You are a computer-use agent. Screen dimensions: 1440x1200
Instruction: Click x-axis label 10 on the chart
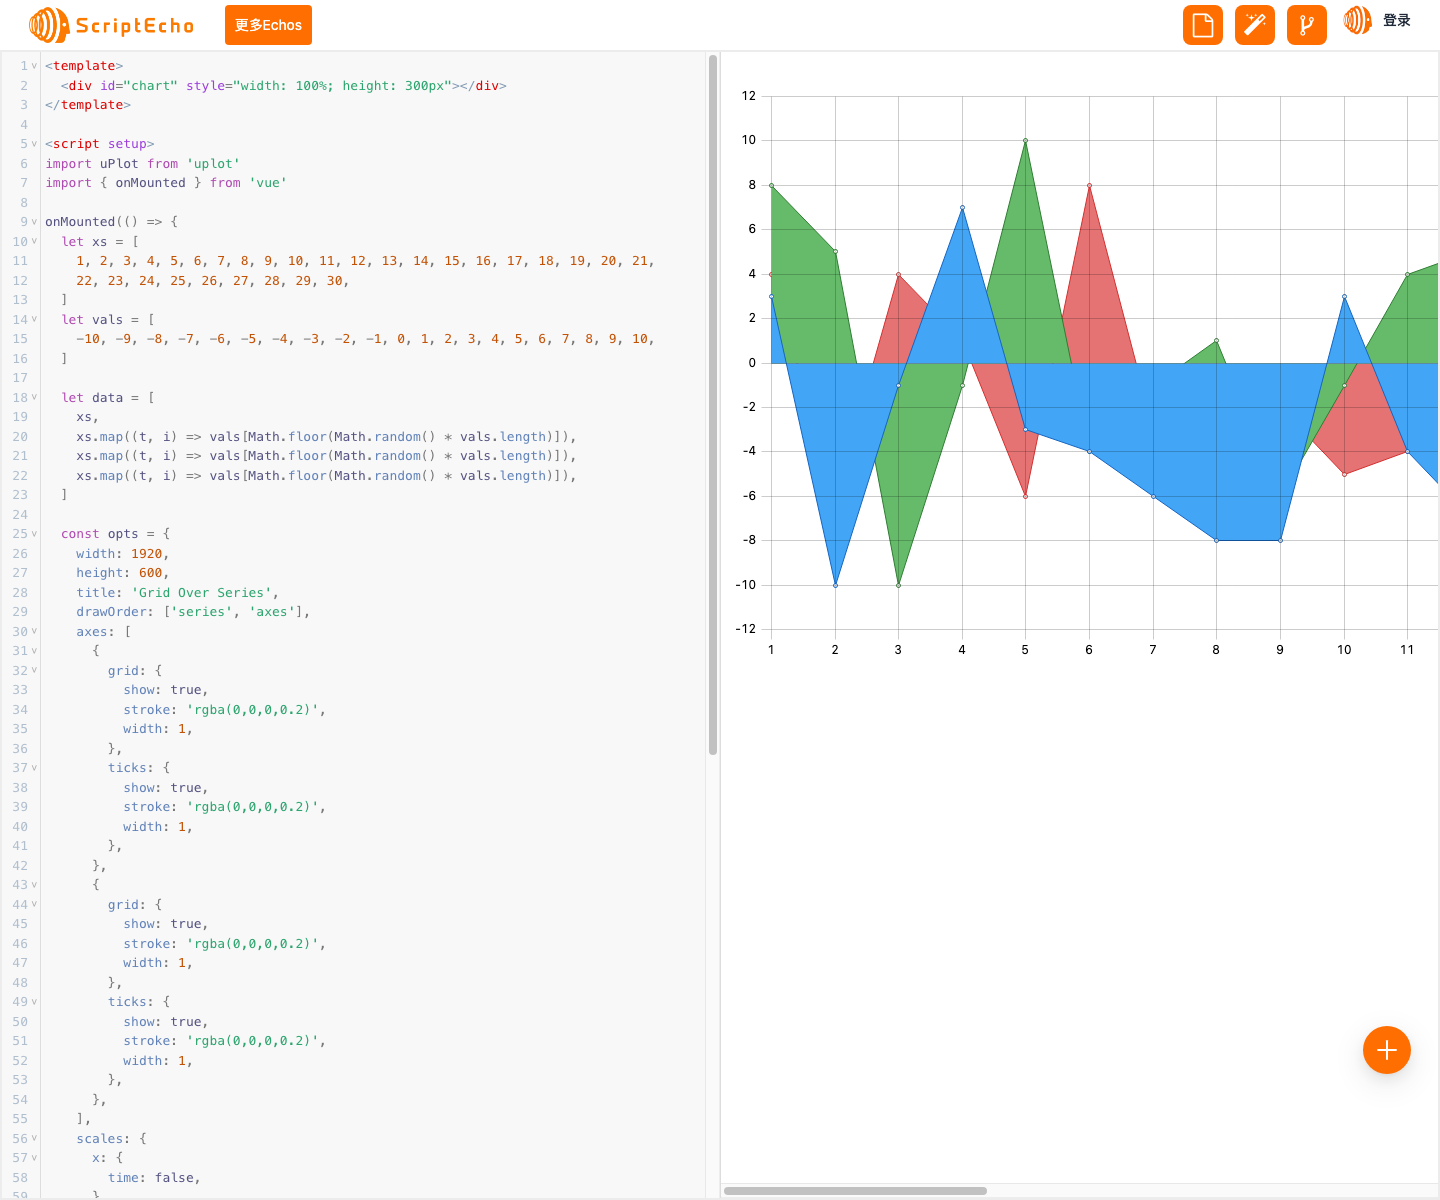pos(1344,650)
